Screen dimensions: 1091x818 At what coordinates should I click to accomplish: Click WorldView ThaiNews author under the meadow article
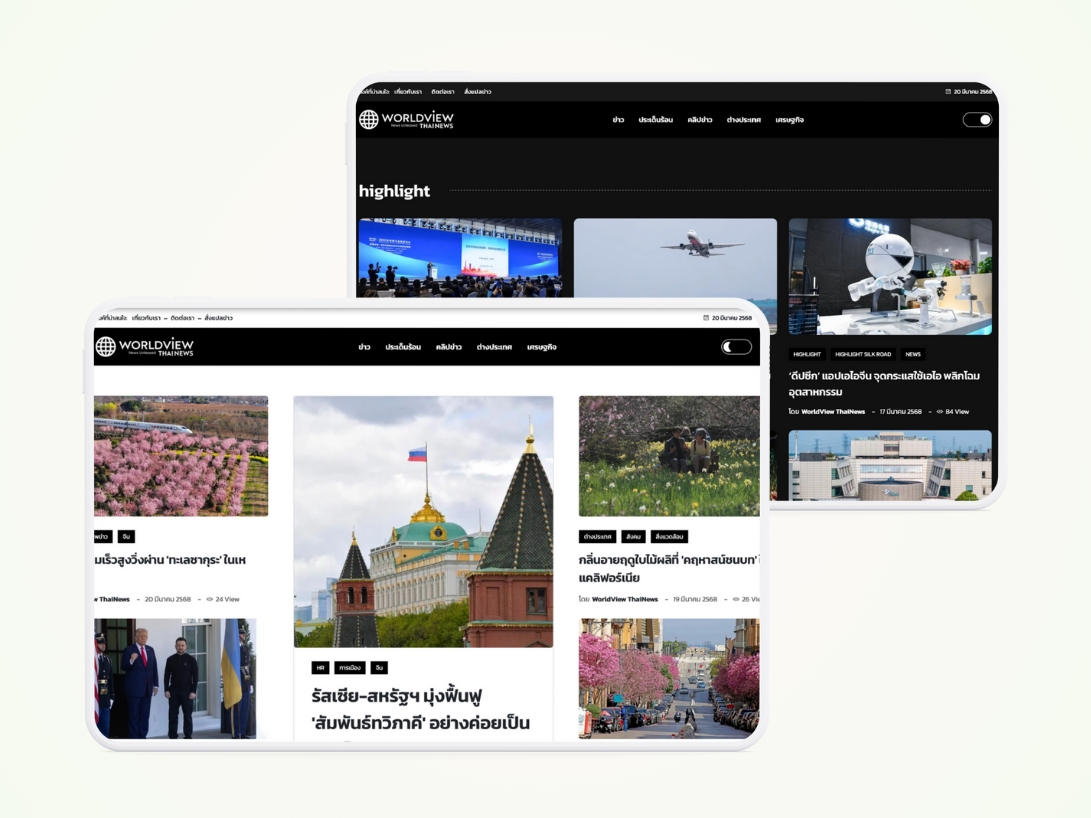tap(625, 599)
